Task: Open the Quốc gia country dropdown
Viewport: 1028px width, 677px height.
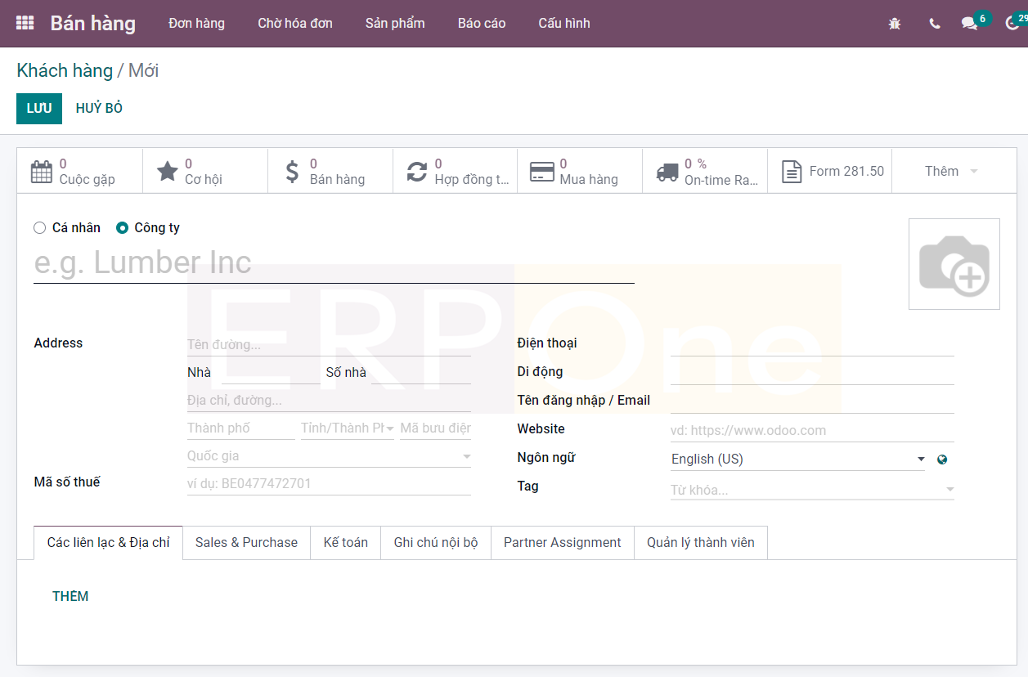Action: [329, 456]
